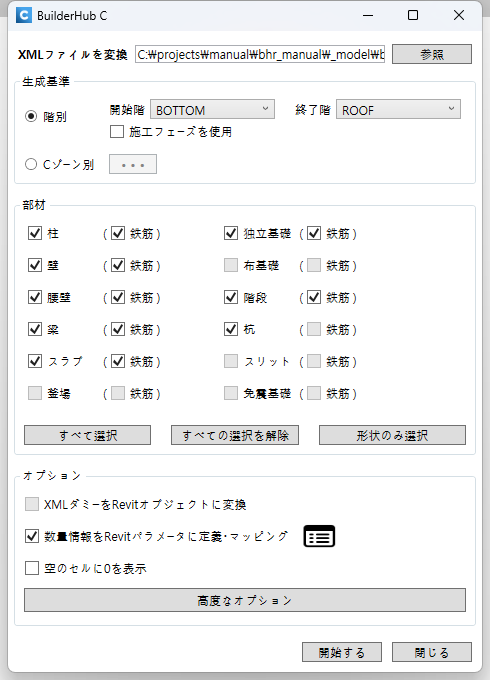The image size is (490, 680).
Task: Toggle 鉄筋 checkbox for 独立基礎
Action: [x=314, y=233]
